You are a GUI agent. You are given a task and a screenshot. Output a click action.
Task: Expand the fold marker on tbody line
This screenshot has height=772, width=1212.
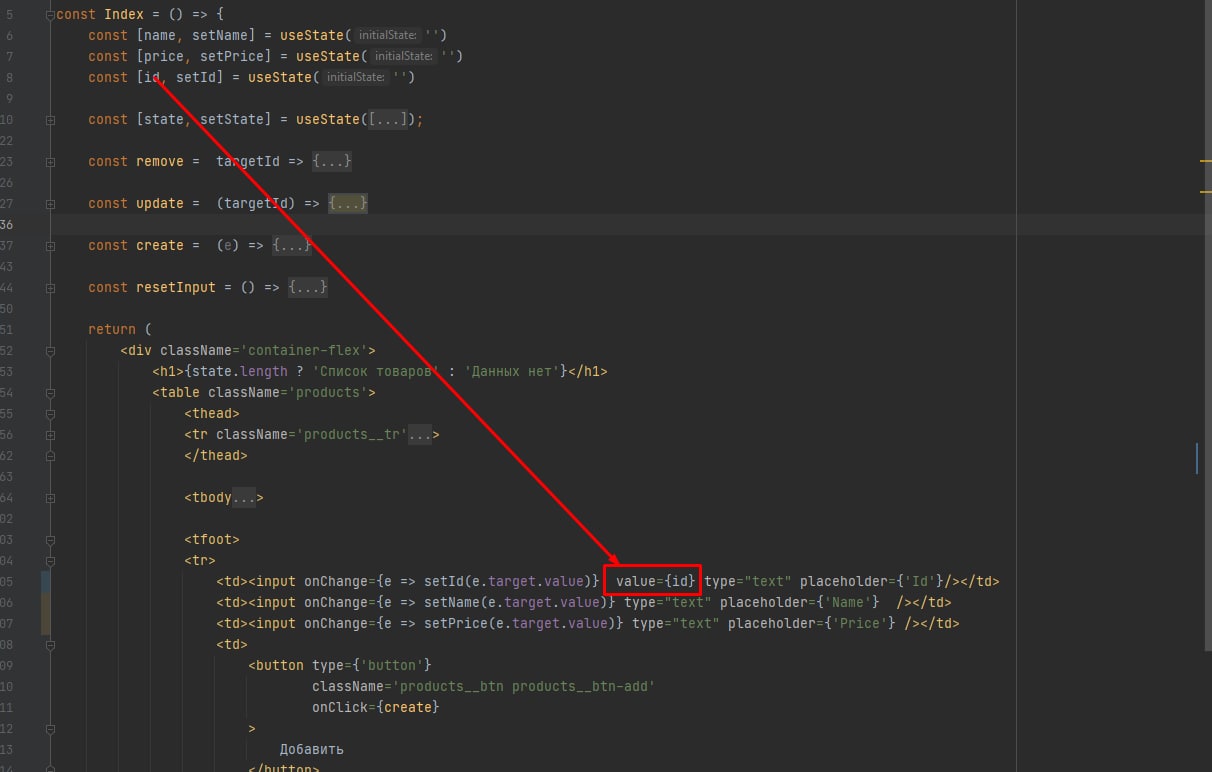pos(50,497)
